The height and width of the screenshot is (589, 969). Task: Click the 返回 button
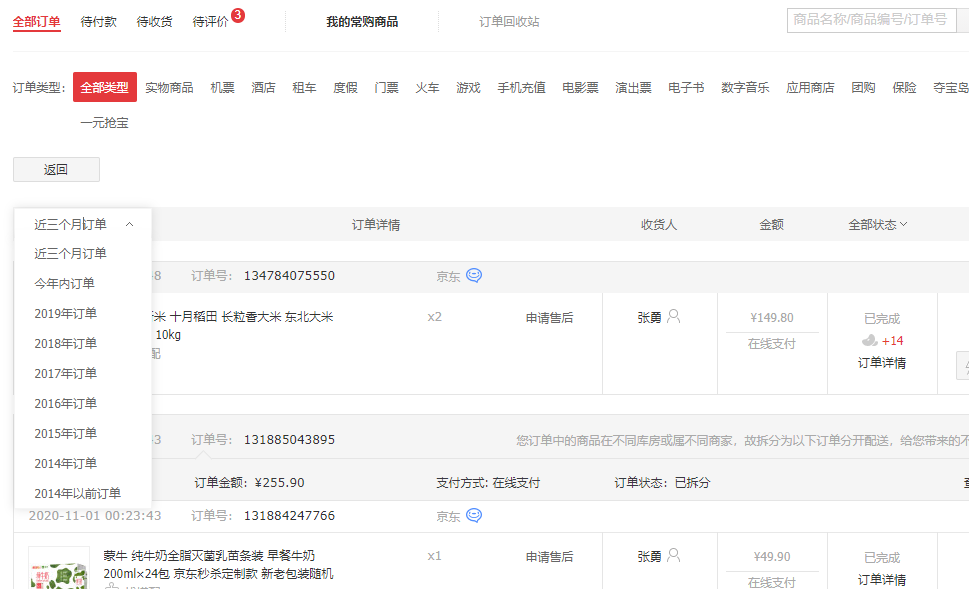point(56,169)
